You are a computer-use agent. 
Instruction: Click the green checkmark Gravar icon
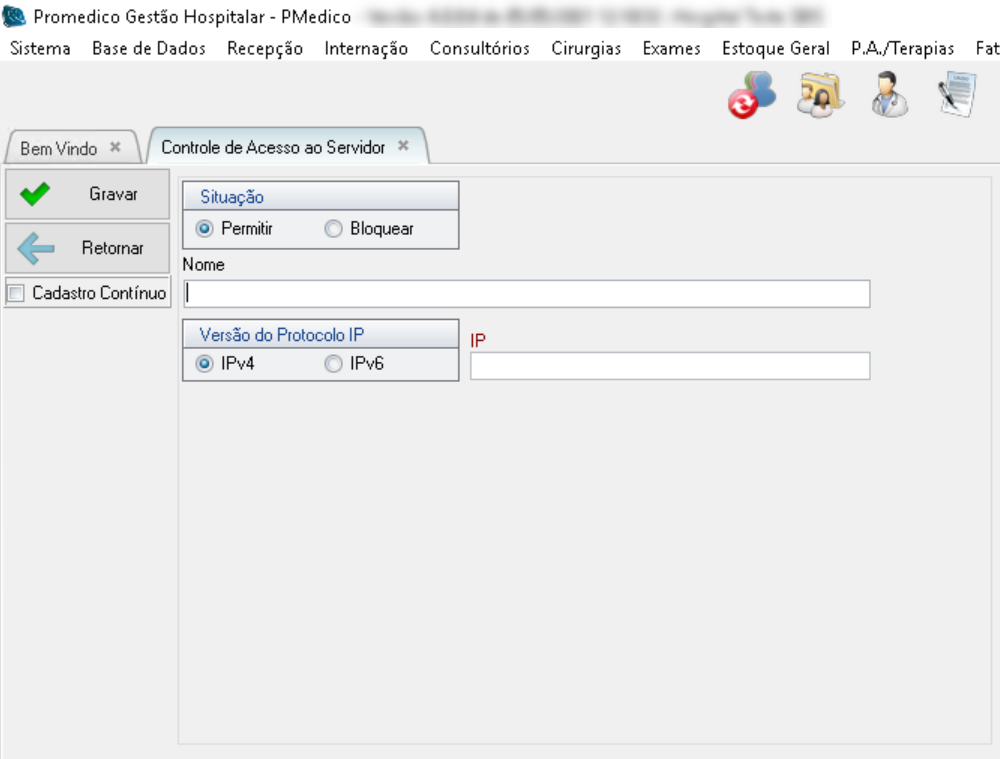tap(35, 194)
